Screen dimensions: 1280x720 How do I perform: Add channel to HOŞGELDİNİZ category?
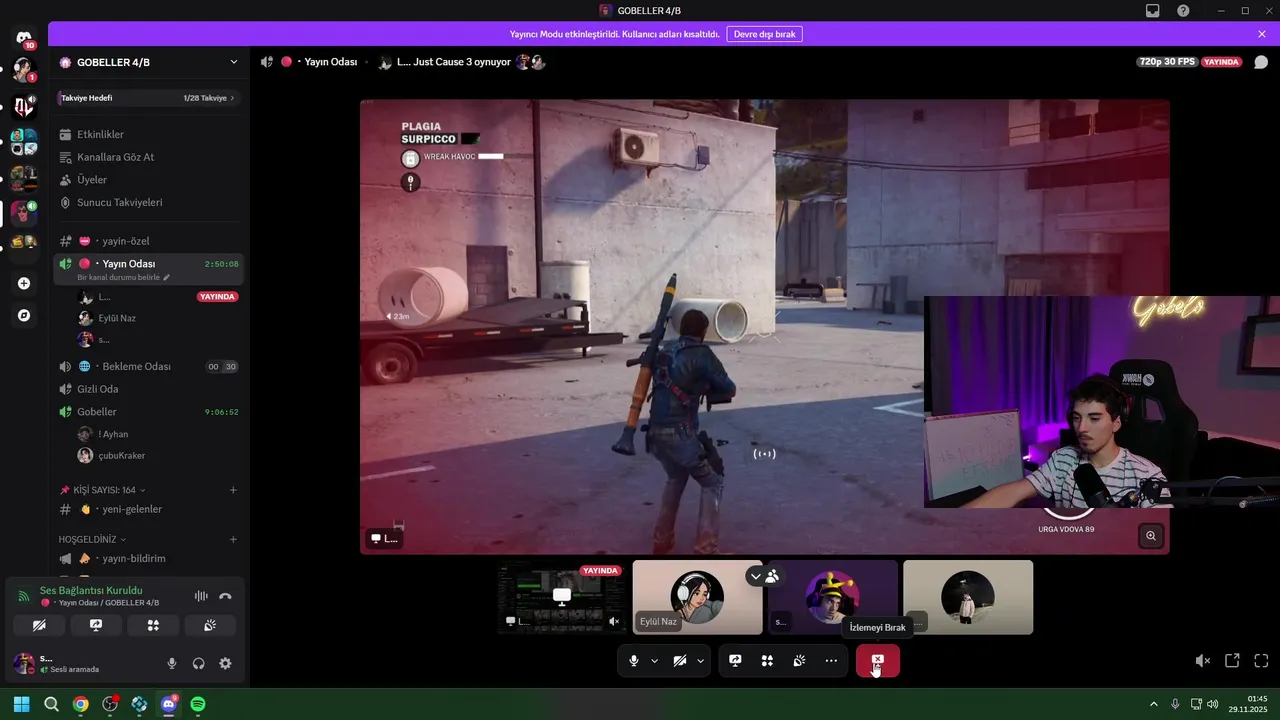click(233, 539)
